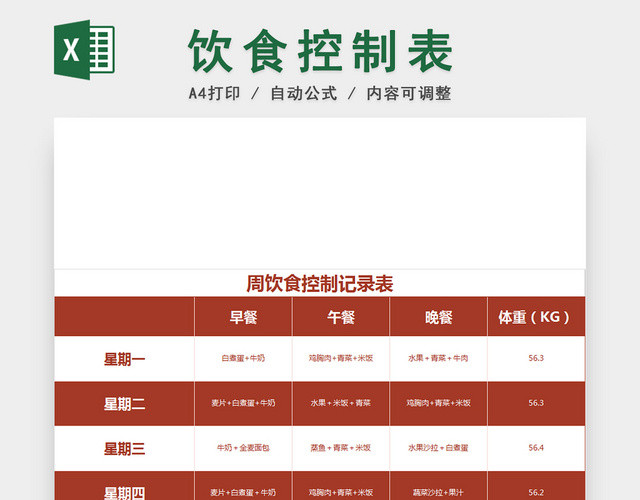Click 星期一 breakfast cell 白煮蛋+牛奶
Image resolution: width=640 pixels, height=500 pixels.
tap(243, 358)
